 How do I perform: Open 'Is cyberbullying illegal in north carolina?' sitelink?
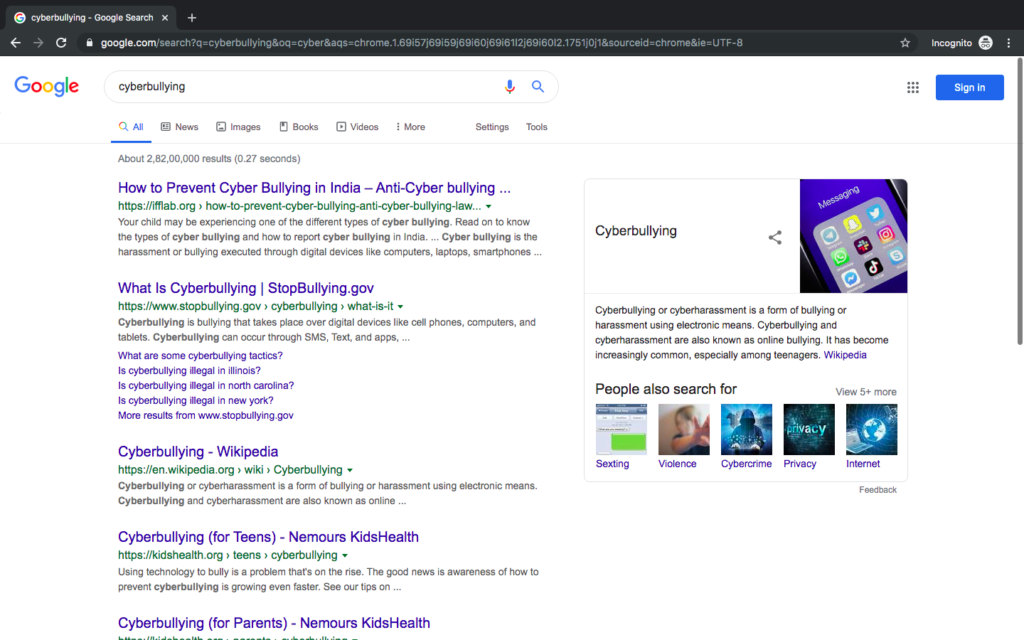[x=206, y=385]
